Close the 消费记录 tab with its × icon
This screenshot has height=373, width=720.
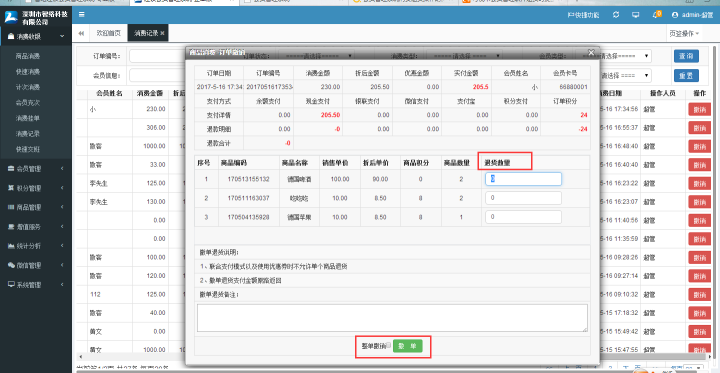[x=162, y=33]
